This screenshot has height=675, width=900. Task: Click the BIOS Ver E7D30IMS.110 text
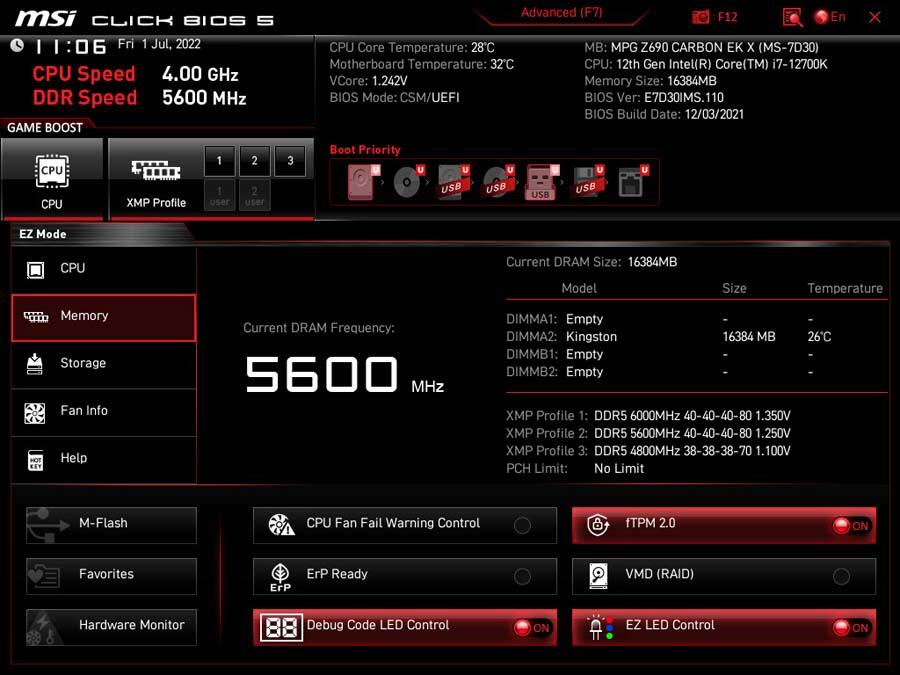[654, 98]
